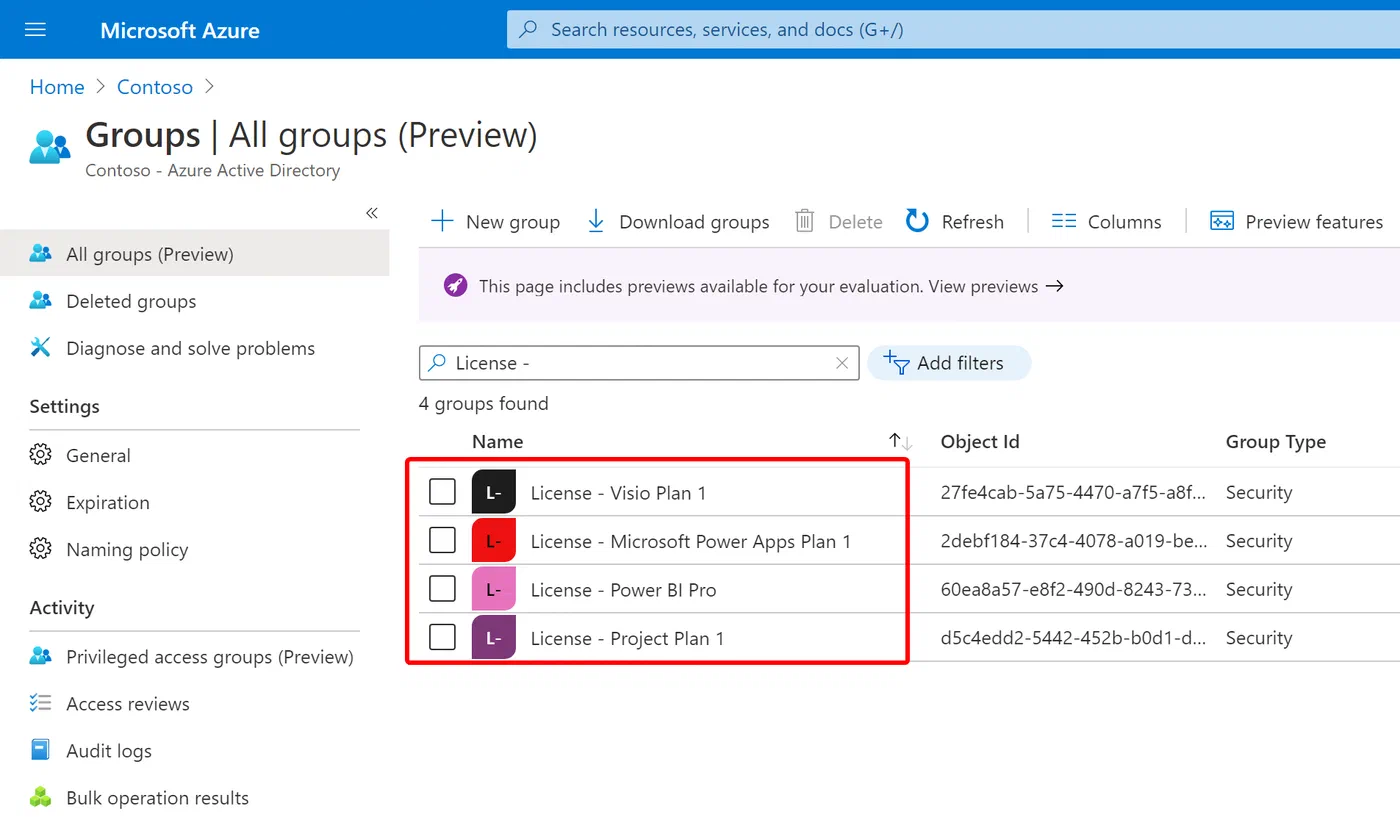Screen dimensions: 1400x839
Task: Open Columns chooser
Action: pyautogui.click(x=1107, y=222)
